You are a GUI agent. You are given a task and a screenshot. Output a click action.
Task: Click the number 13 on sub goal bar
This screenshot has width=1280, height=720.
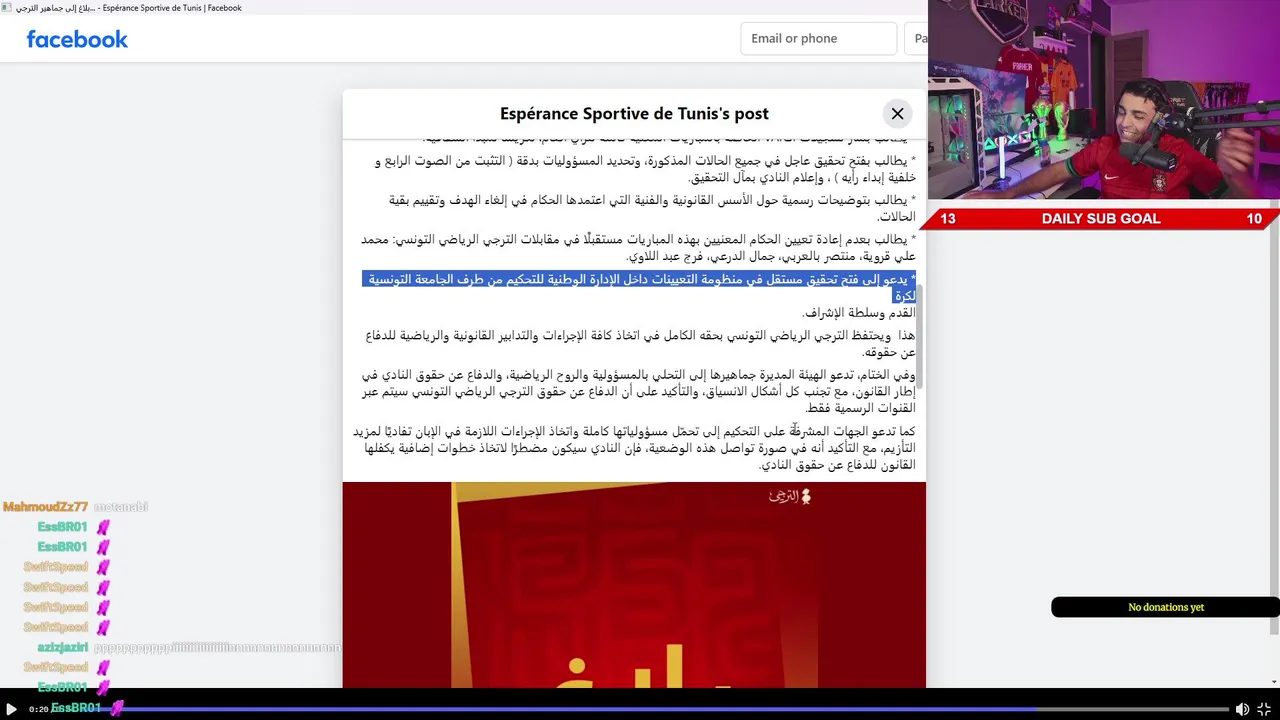[948, 219]
